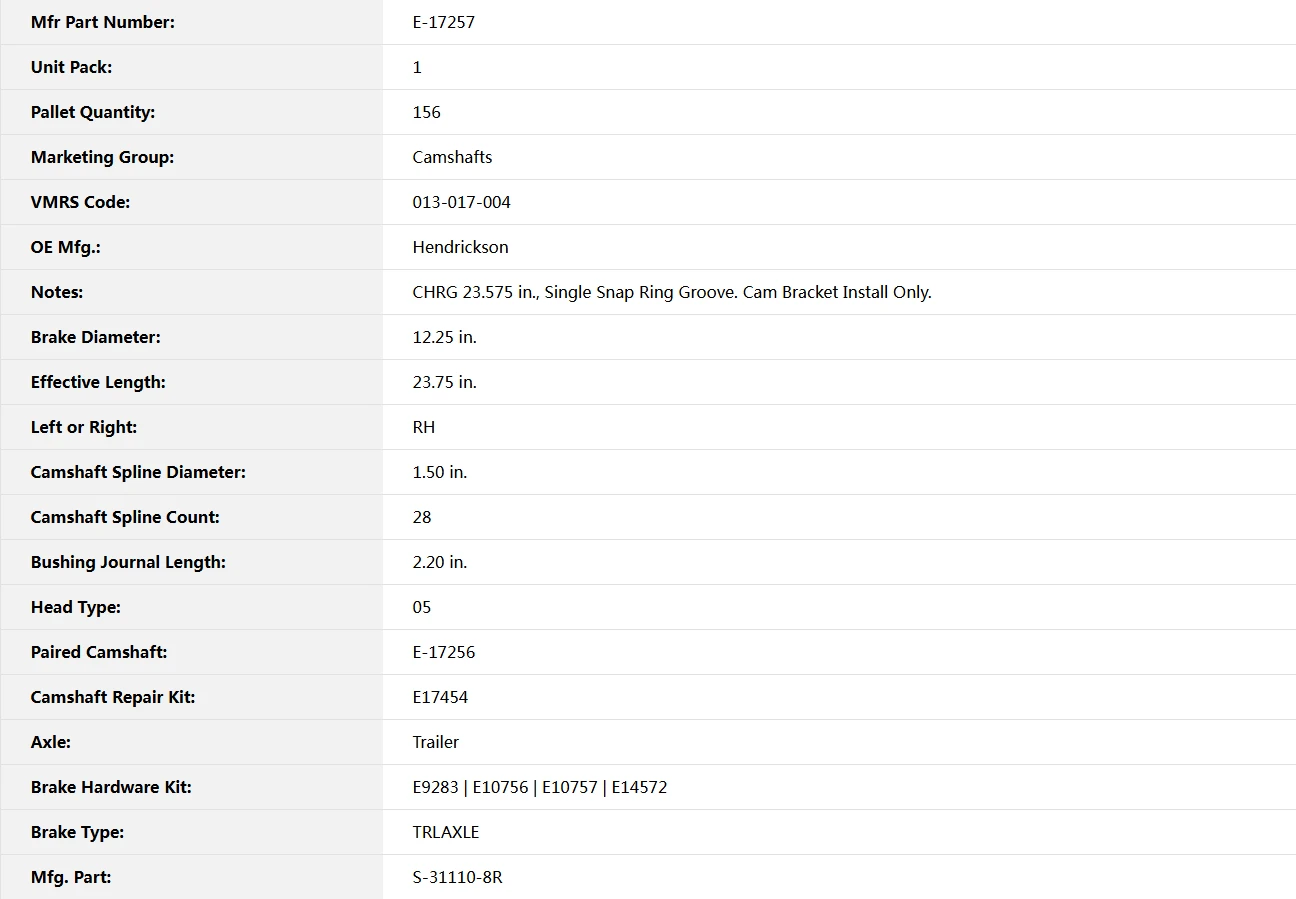Select the Camshaft Spline Diameter label
Viewport: 1296px width, 899px height.
pyautogui.click(x=138, y=472)
